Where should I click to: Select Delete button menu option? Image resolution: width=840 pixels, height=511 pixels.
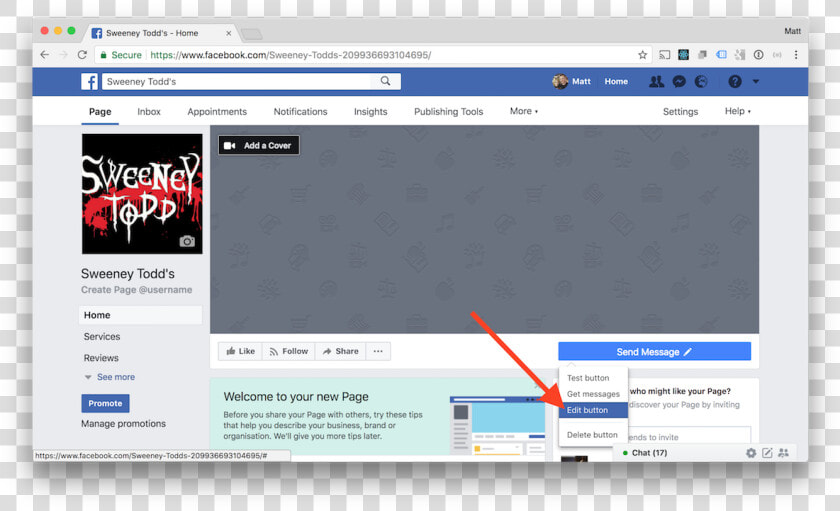pyautogui.click(x=593, y=434)
